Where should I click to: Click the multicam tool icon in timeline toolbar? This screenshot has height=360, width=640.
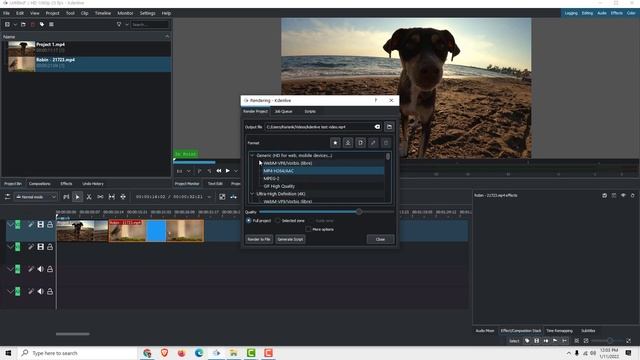pyautogui.click(x=123, y=197)
